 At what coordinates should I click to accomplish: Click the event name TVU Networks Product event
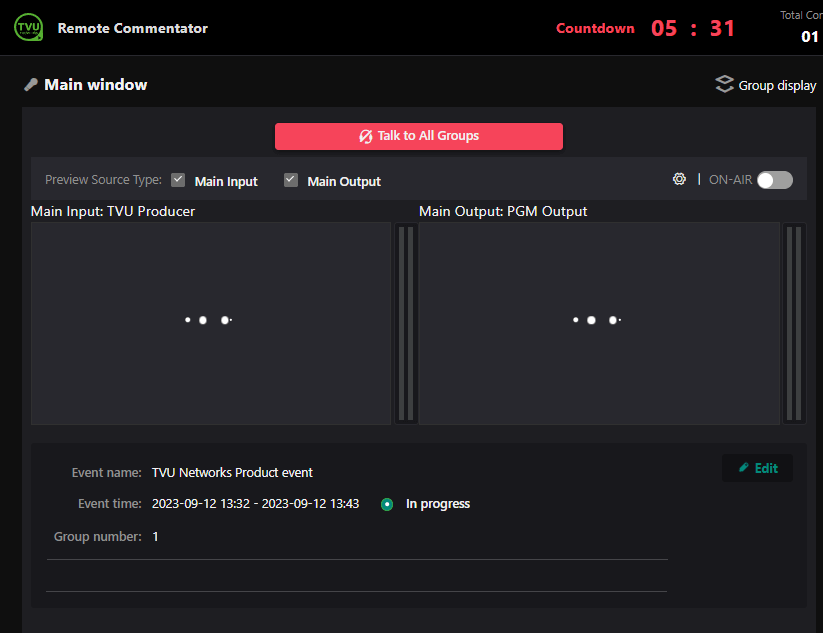232,472
